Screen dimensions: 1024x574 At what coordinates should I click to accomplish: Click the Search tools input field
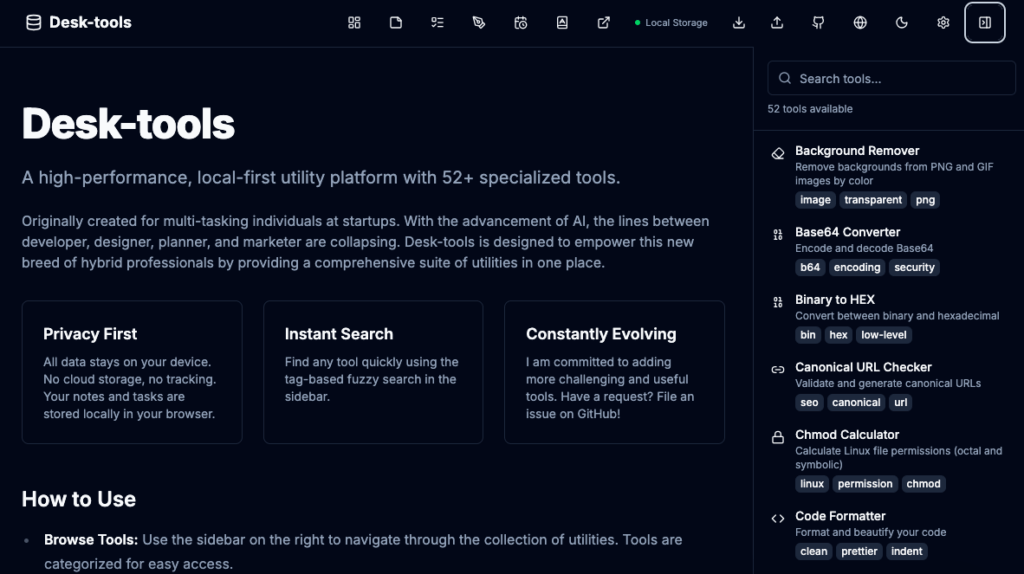pos(891,78)
